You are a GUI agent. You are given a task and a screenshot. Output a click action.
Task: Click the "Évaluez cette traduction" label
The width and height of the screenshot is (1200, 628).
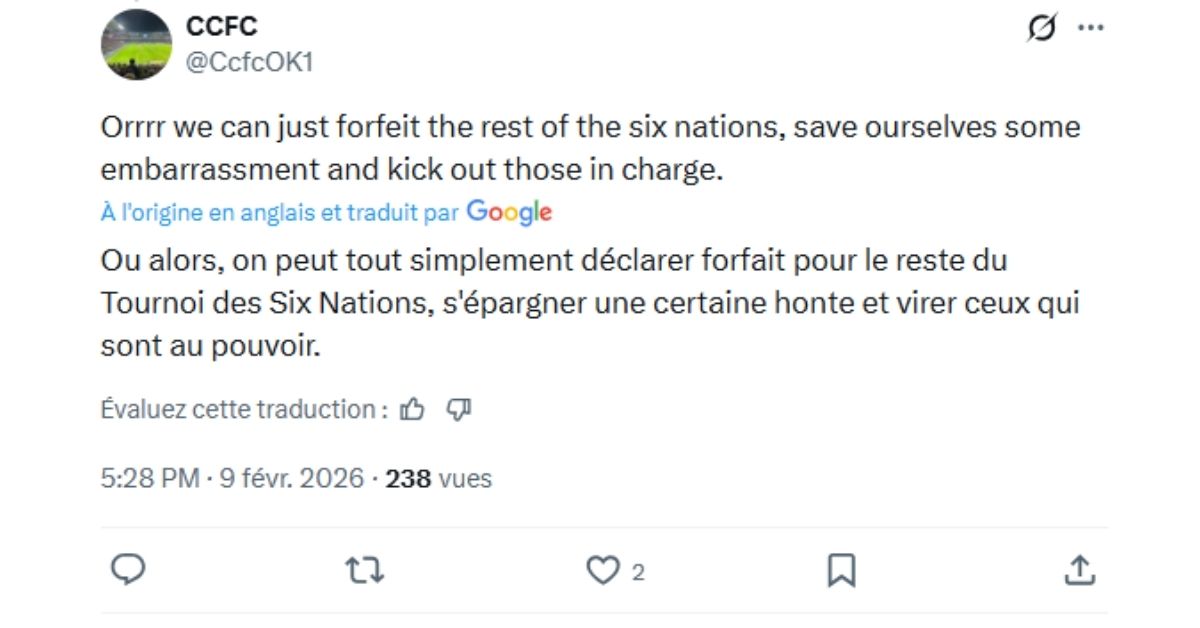pyautogui.click(x=243, y=409)
